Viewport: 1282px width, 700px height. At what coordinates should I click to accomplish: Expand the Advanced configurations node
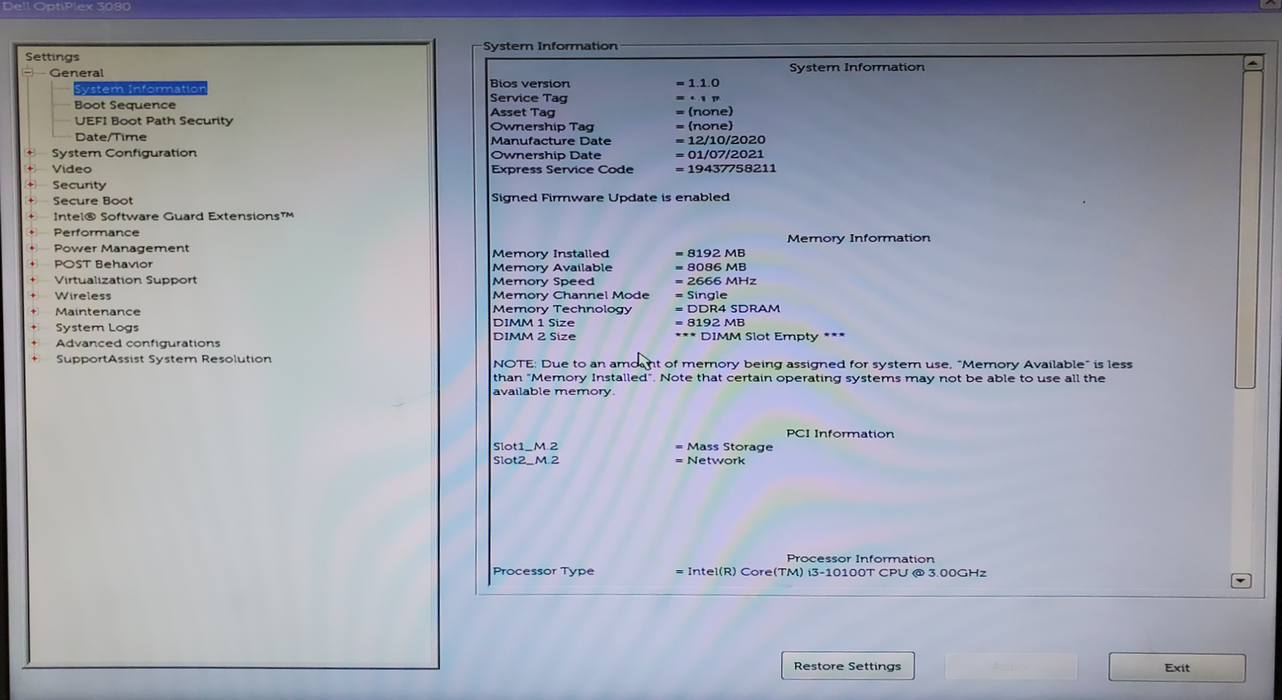tap(34, 343)
